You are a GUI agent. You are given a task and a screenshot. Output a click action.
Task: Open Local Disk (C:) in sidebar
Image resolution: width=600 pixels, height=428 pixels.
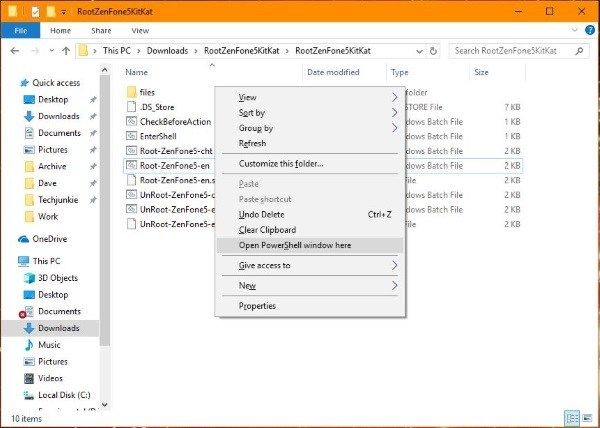(x=64, y=395)
